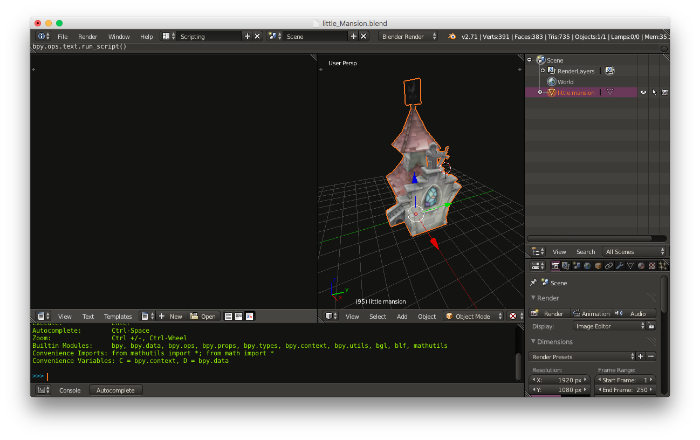Image resolution: width=700 pixels, height=440 pixels.
Task: Open the outliner View menu
Action: 559,252
